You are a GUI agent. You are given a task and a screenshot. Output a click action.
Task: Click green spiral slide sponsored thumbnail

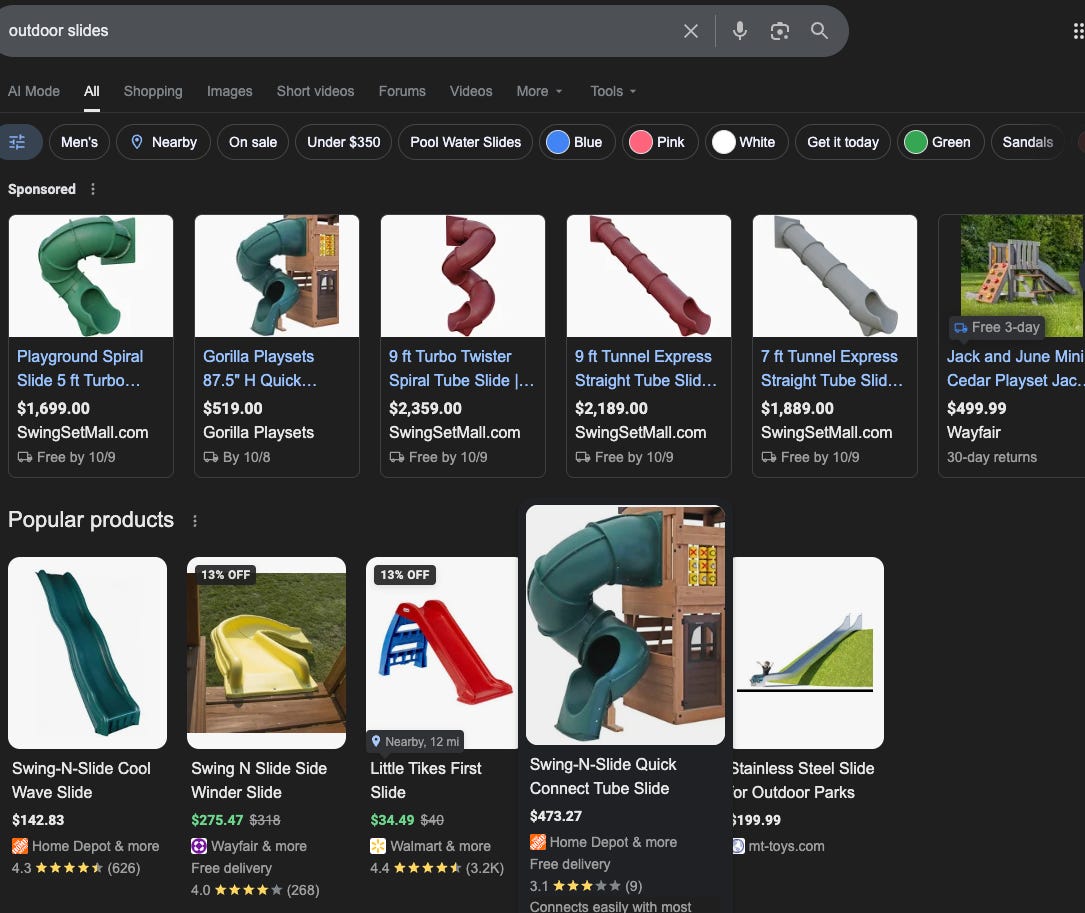[91, 275]
